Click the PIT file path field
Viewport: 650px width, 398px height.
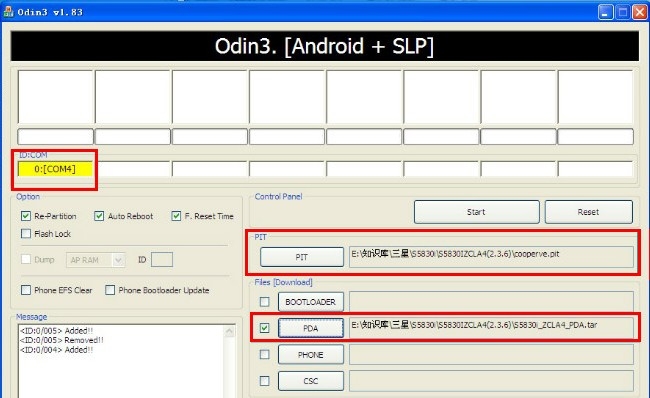[491, 257]
